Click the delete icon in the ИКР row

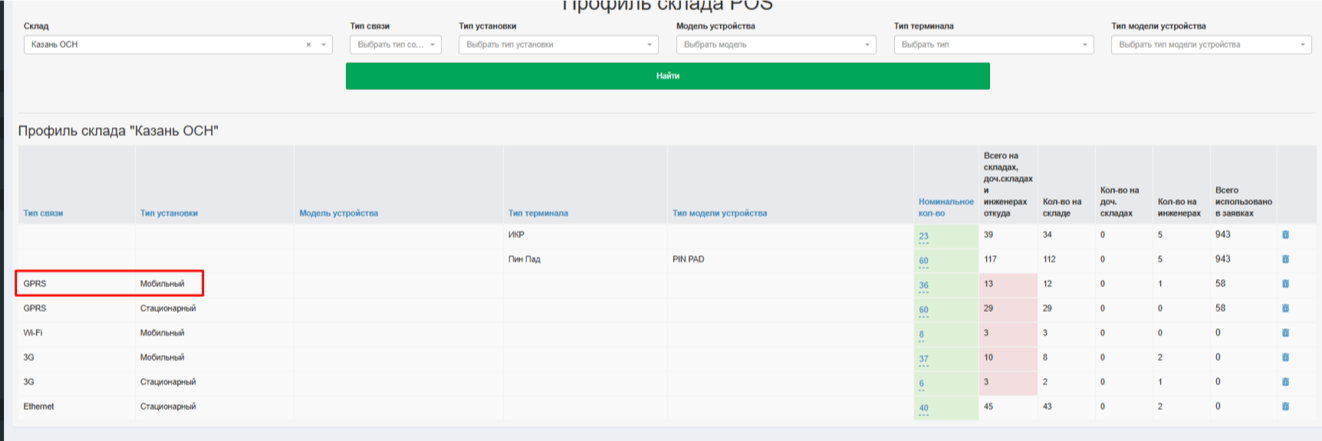tap(1285, 235)
